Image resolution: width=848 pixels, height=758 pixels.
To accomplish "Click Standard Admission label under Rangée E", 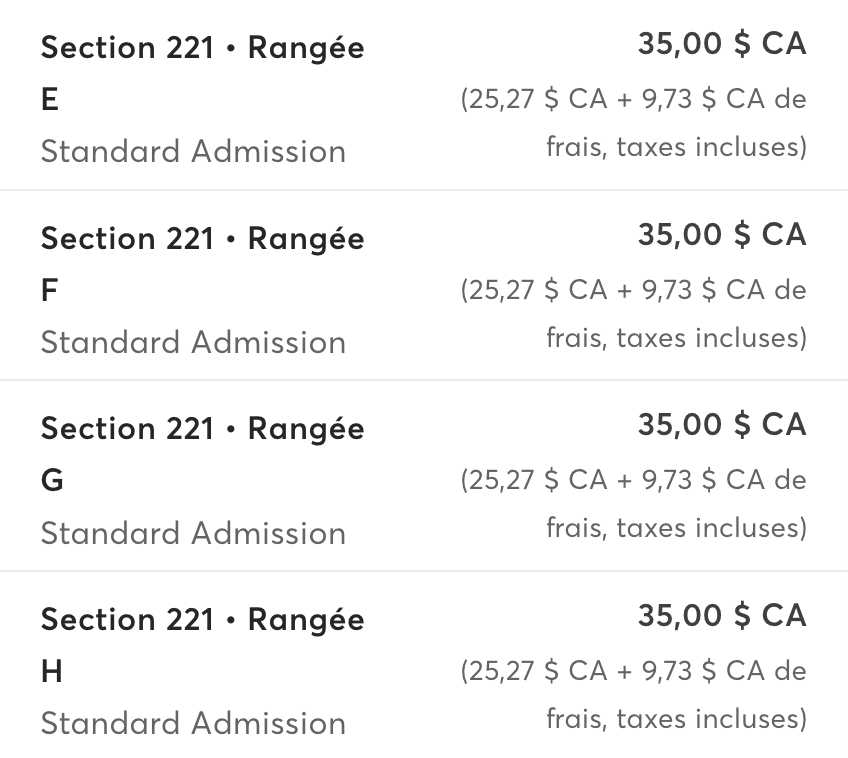I will click(x=193, y=151).
